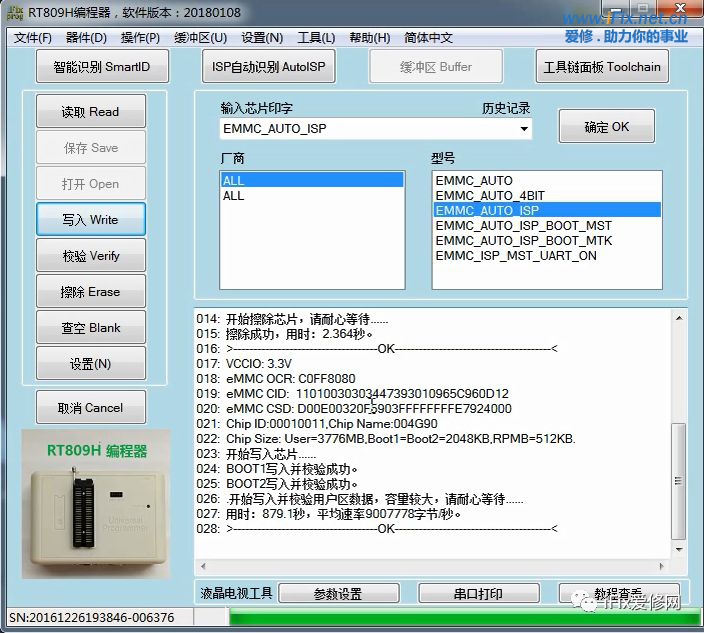
Task: Click log line 021 Chip ID
Action: point(317,424)
